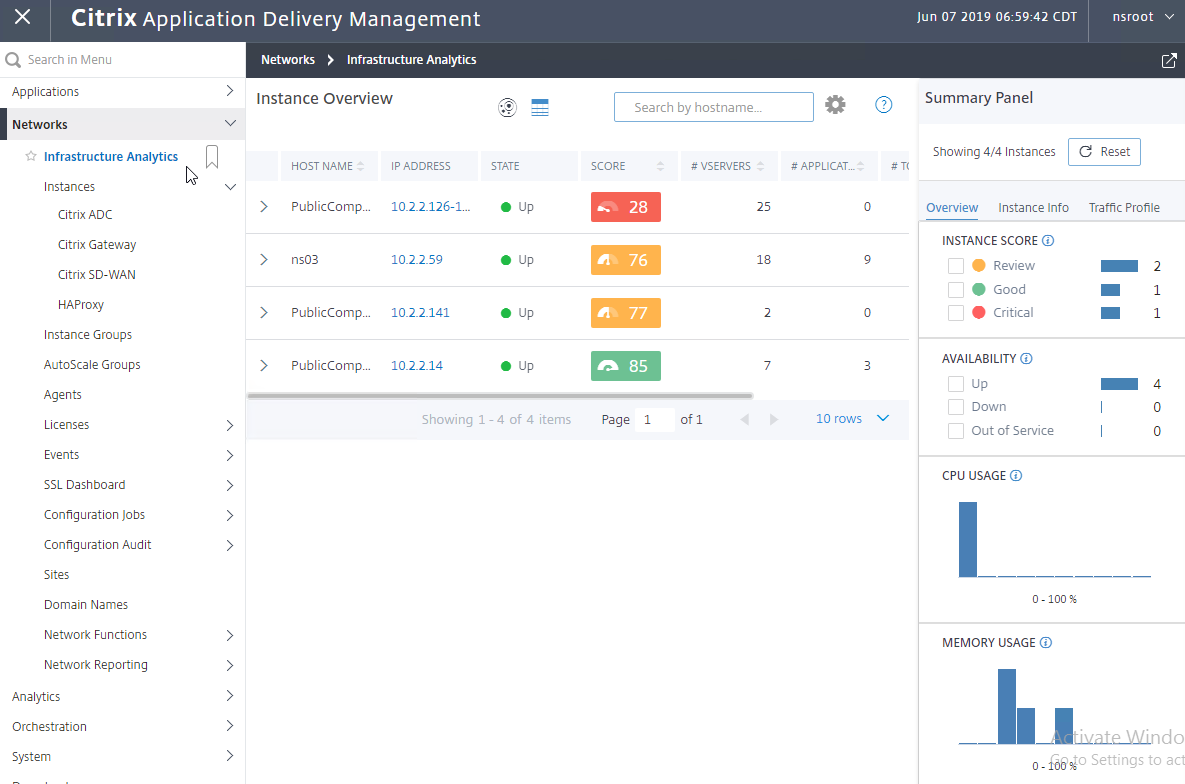Open the 10 rows per page dropdown

tap(852, 419)
